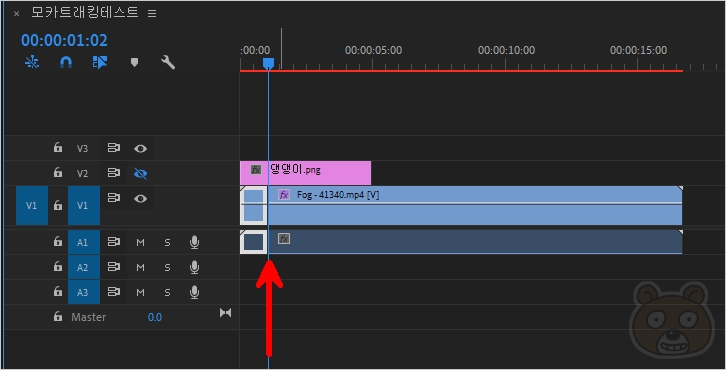Viewport: 726px width, 370px height.
Task: Open timeline display settings wrench
Action: (168, 62)
